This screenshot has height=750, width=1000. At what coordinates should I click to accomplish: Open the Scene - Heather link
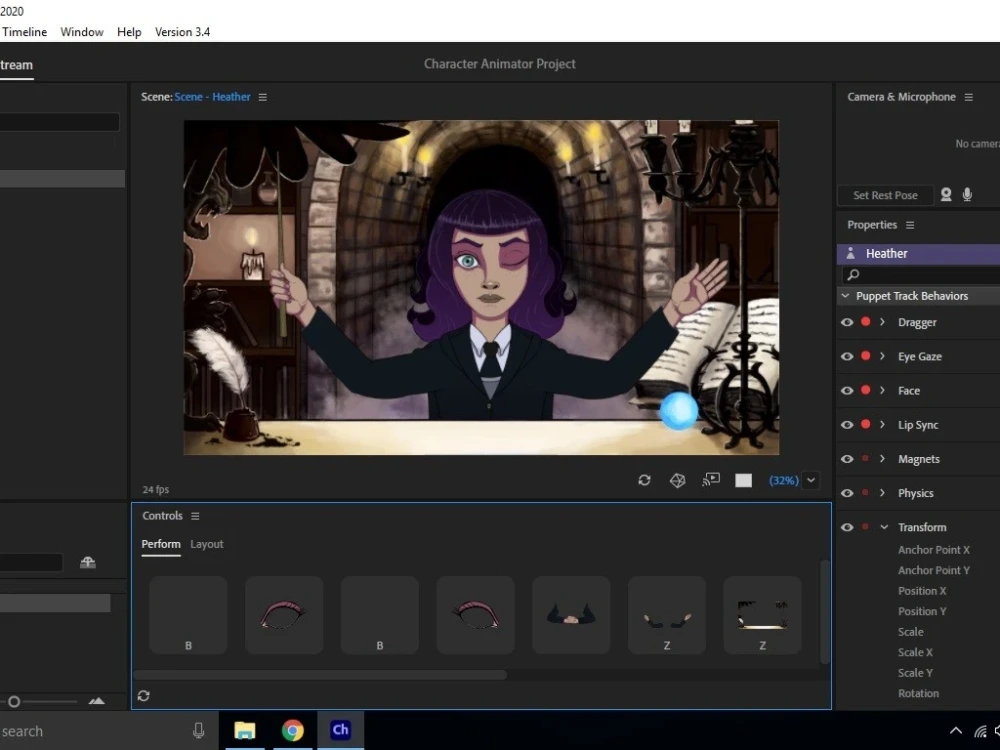[x=212, y=97]
